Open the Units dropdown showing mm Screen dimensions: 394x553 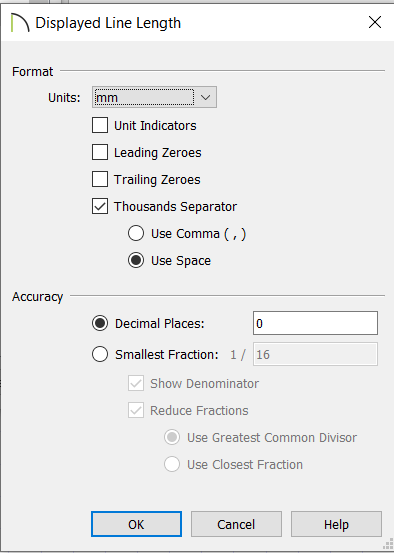154,97
